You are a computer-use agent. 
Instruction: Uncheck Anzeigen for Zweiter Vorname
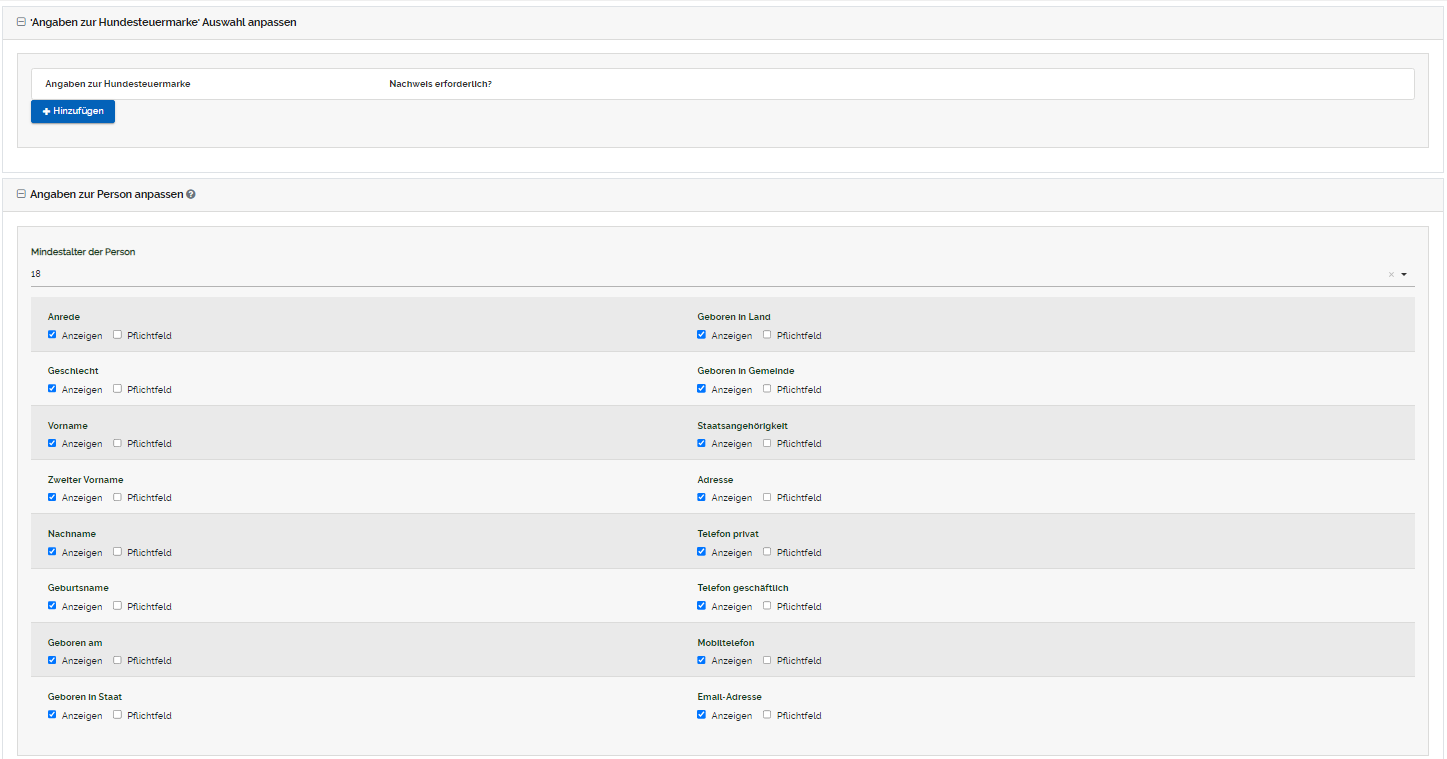click(52, 497)
